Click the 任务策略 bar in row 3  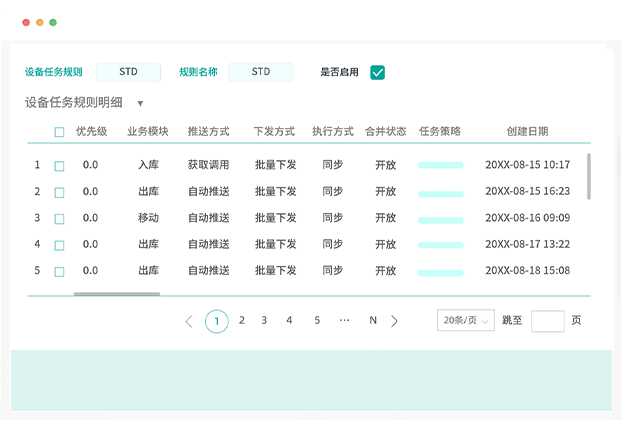(441, 220)
